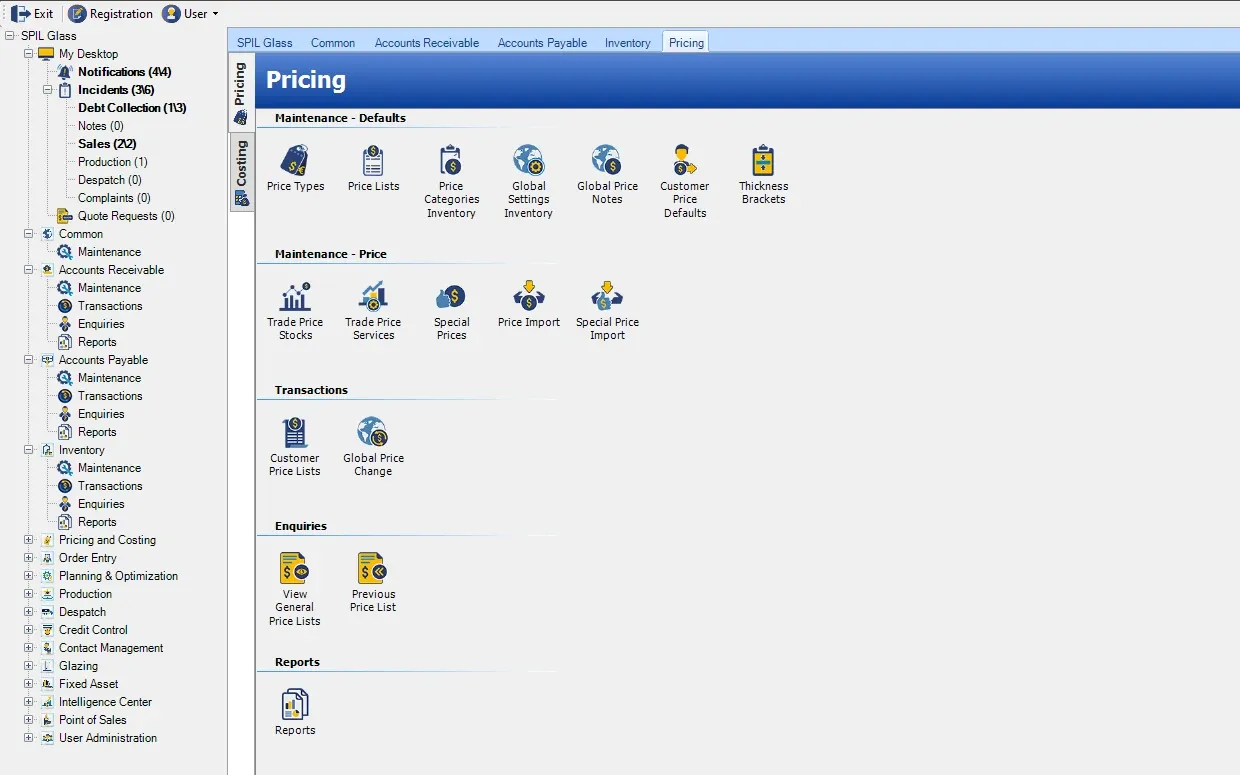Select the SPIL Glass root node

(48, 36)
